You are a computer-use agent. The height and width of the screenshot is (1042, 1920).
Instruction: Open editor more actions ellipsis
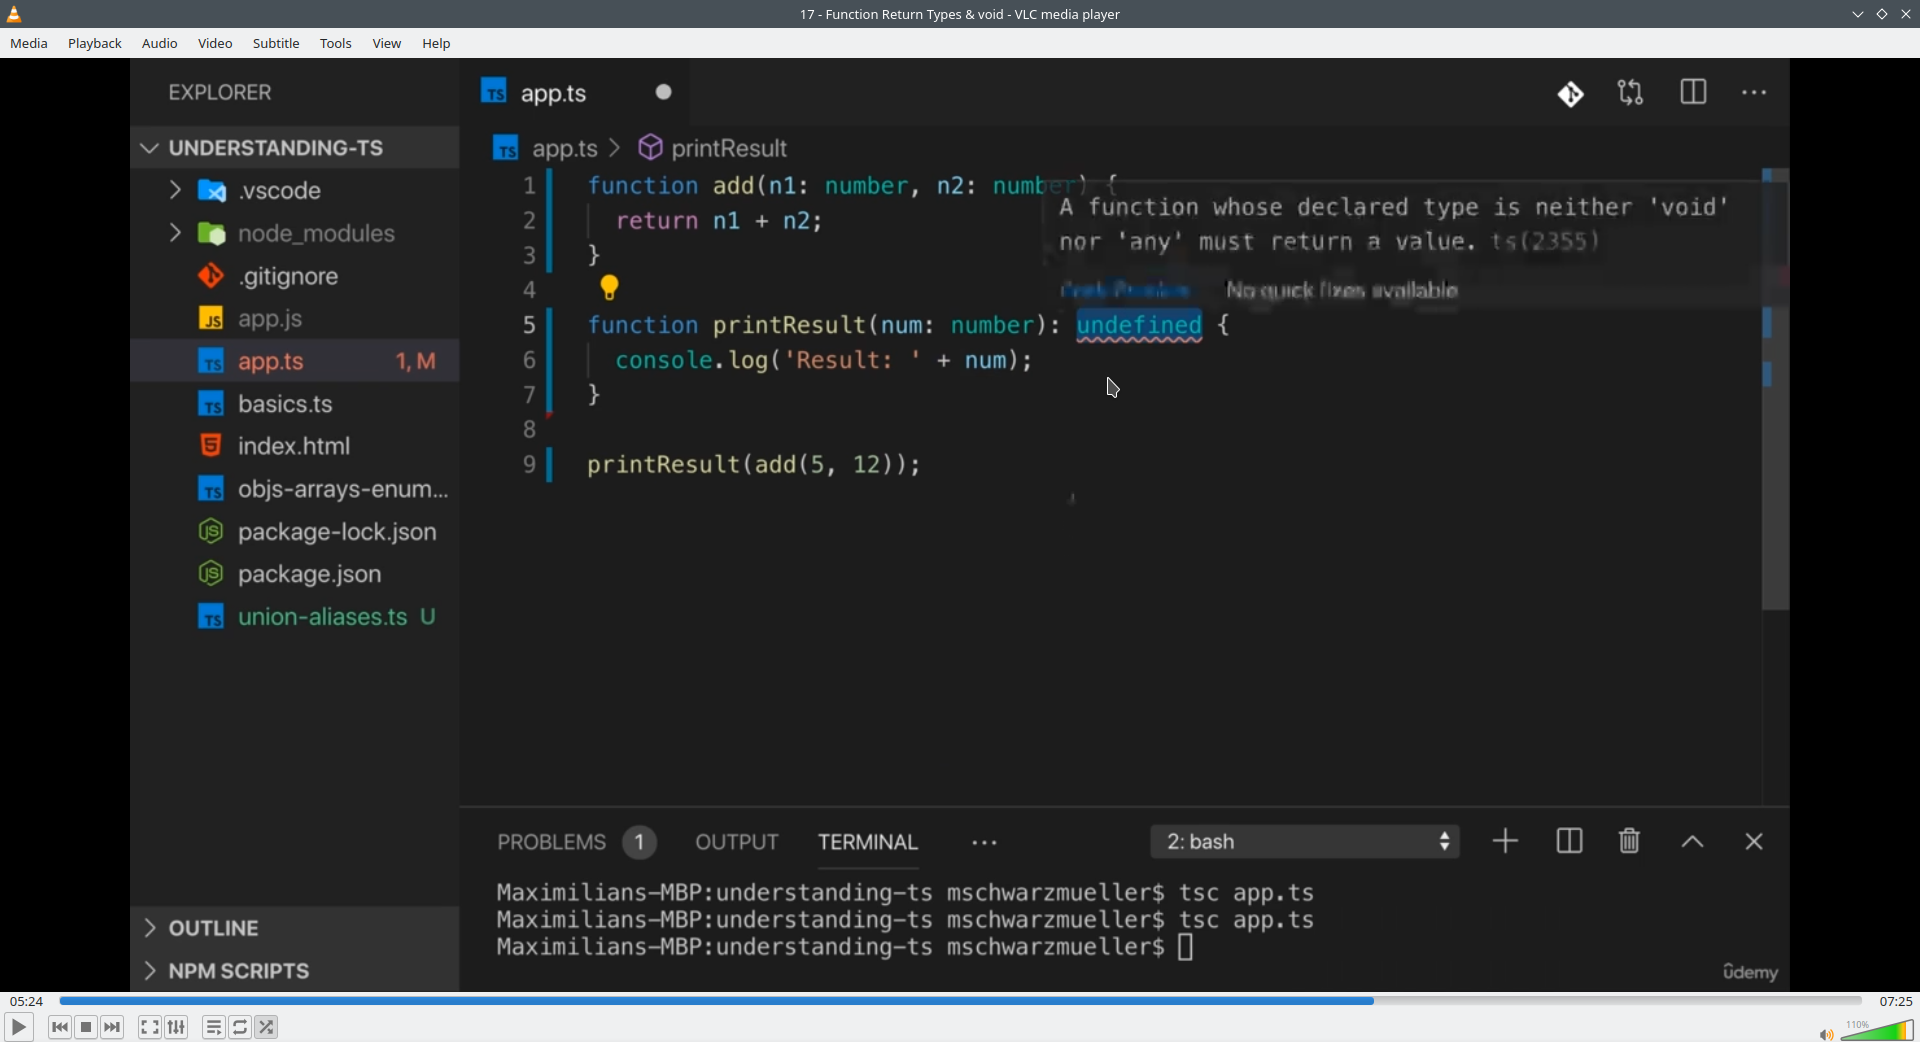click(x=1755, y=93)
